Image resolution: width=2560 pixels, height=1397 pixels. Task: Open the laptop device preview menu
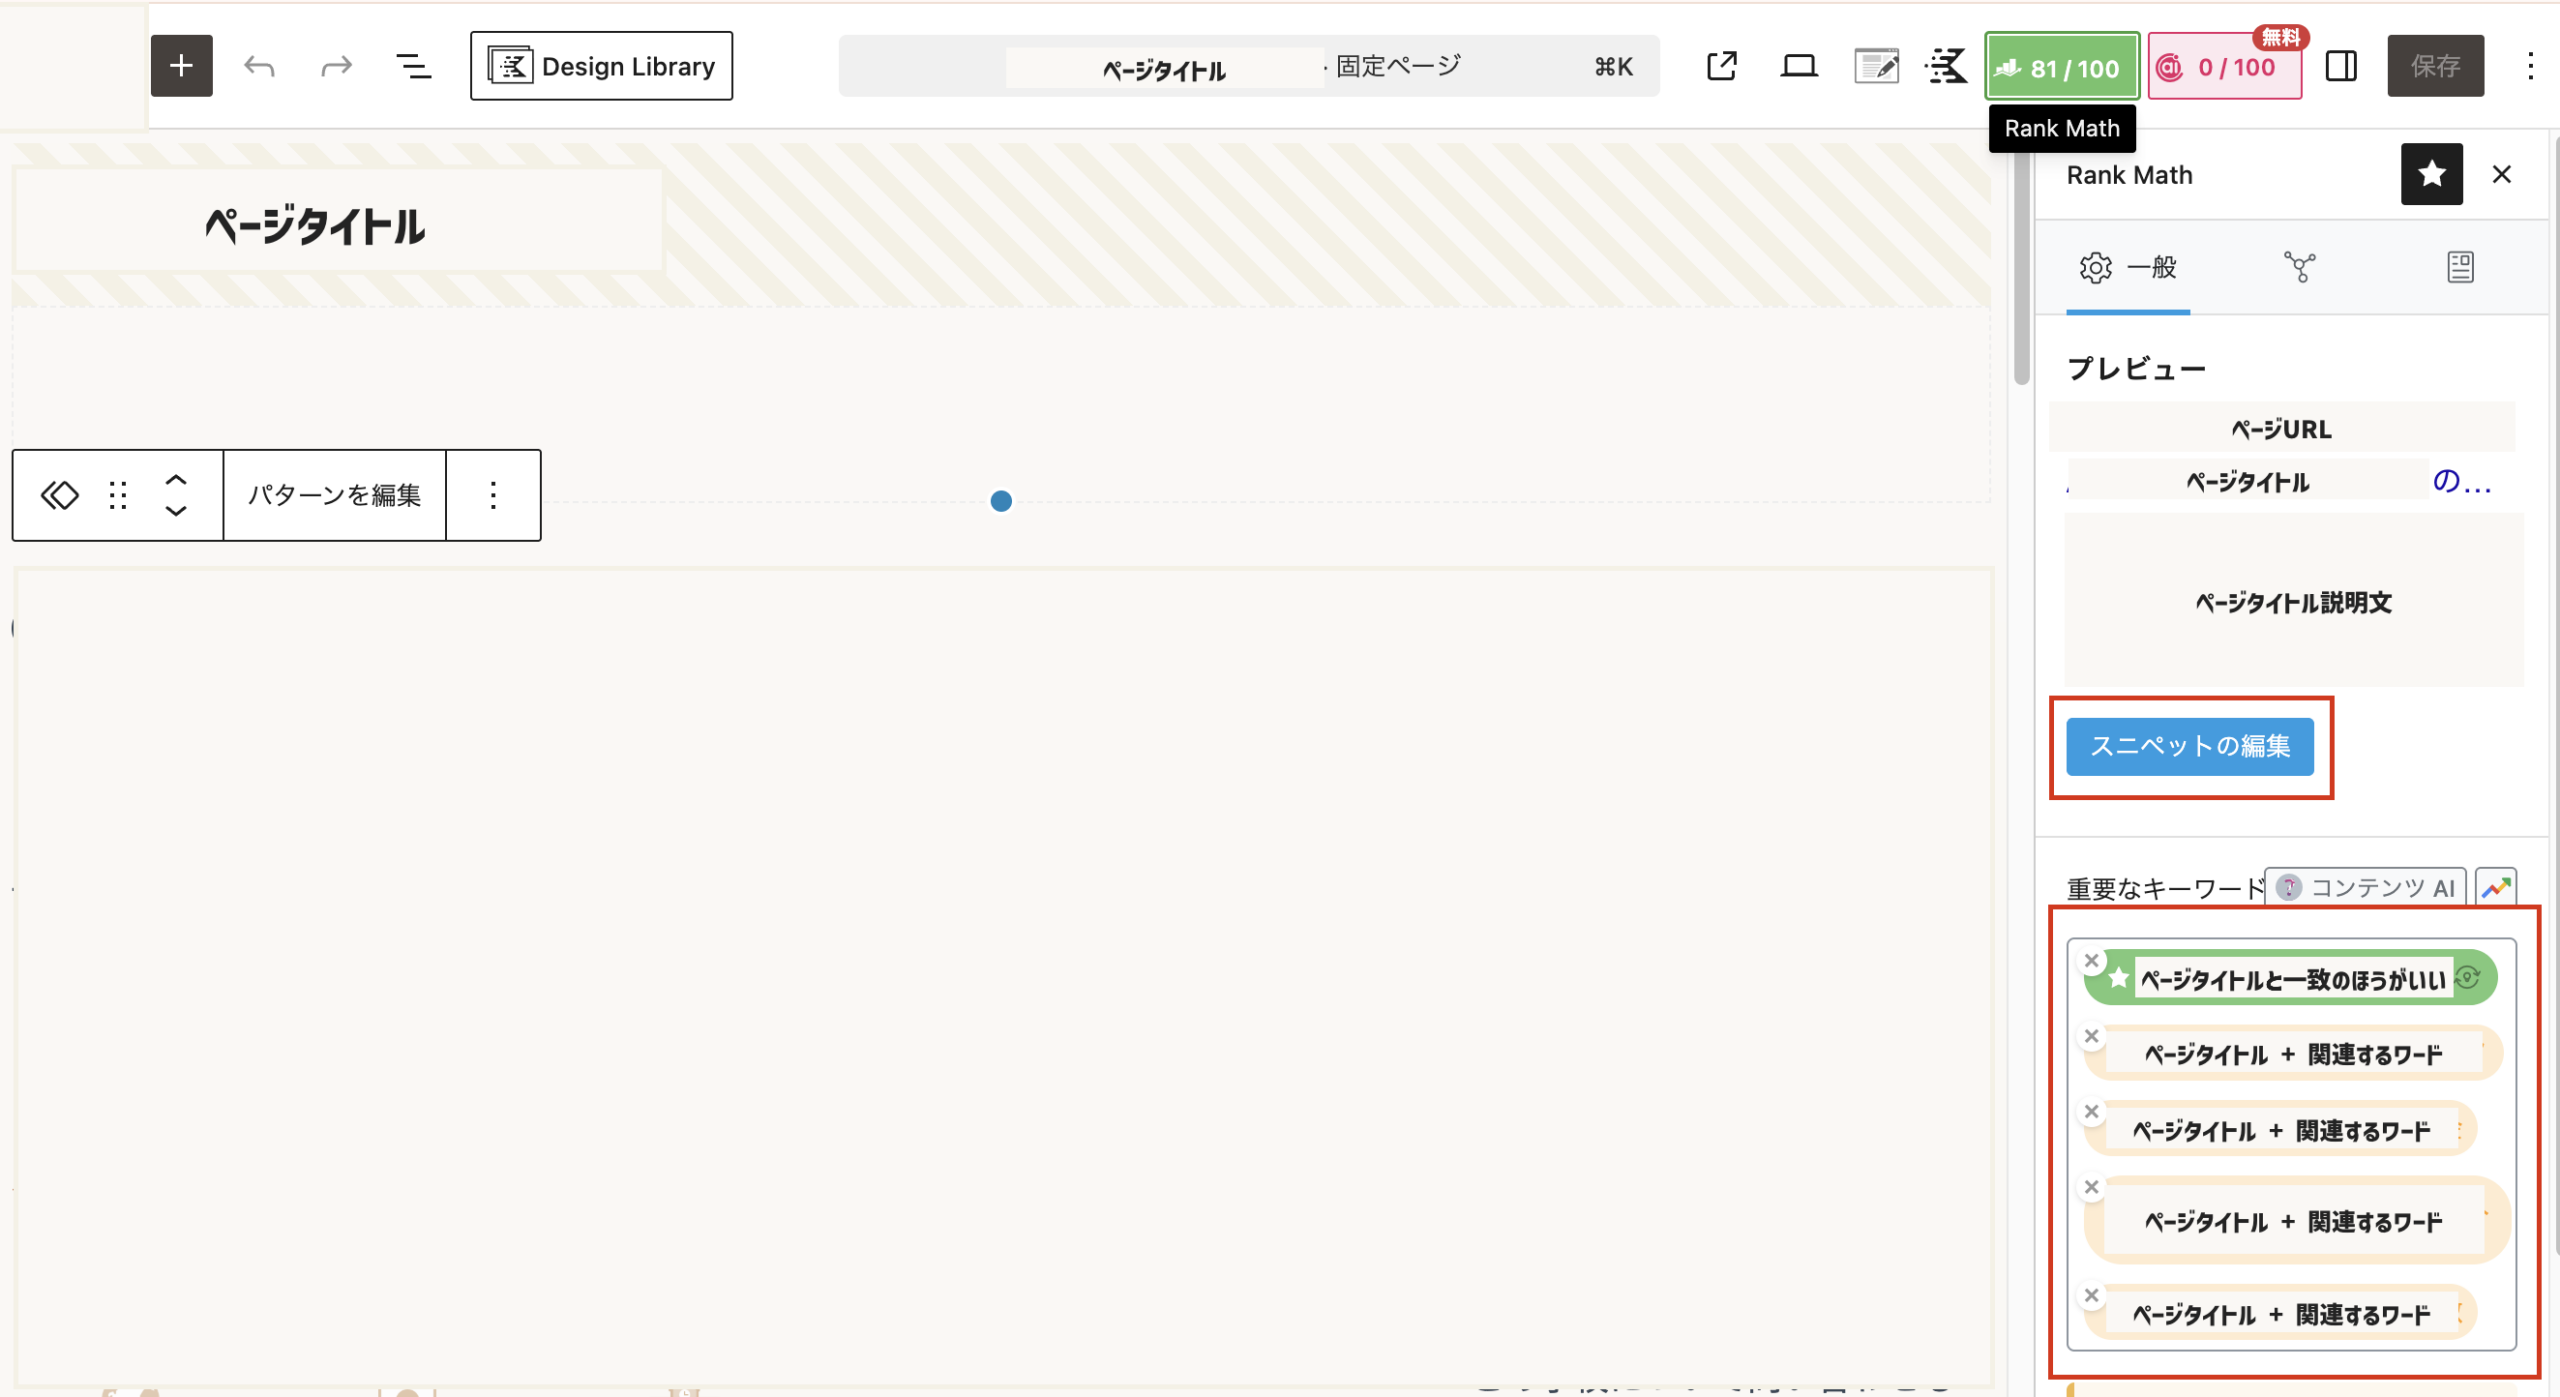pyautogui.click(x=1799, y=66)
